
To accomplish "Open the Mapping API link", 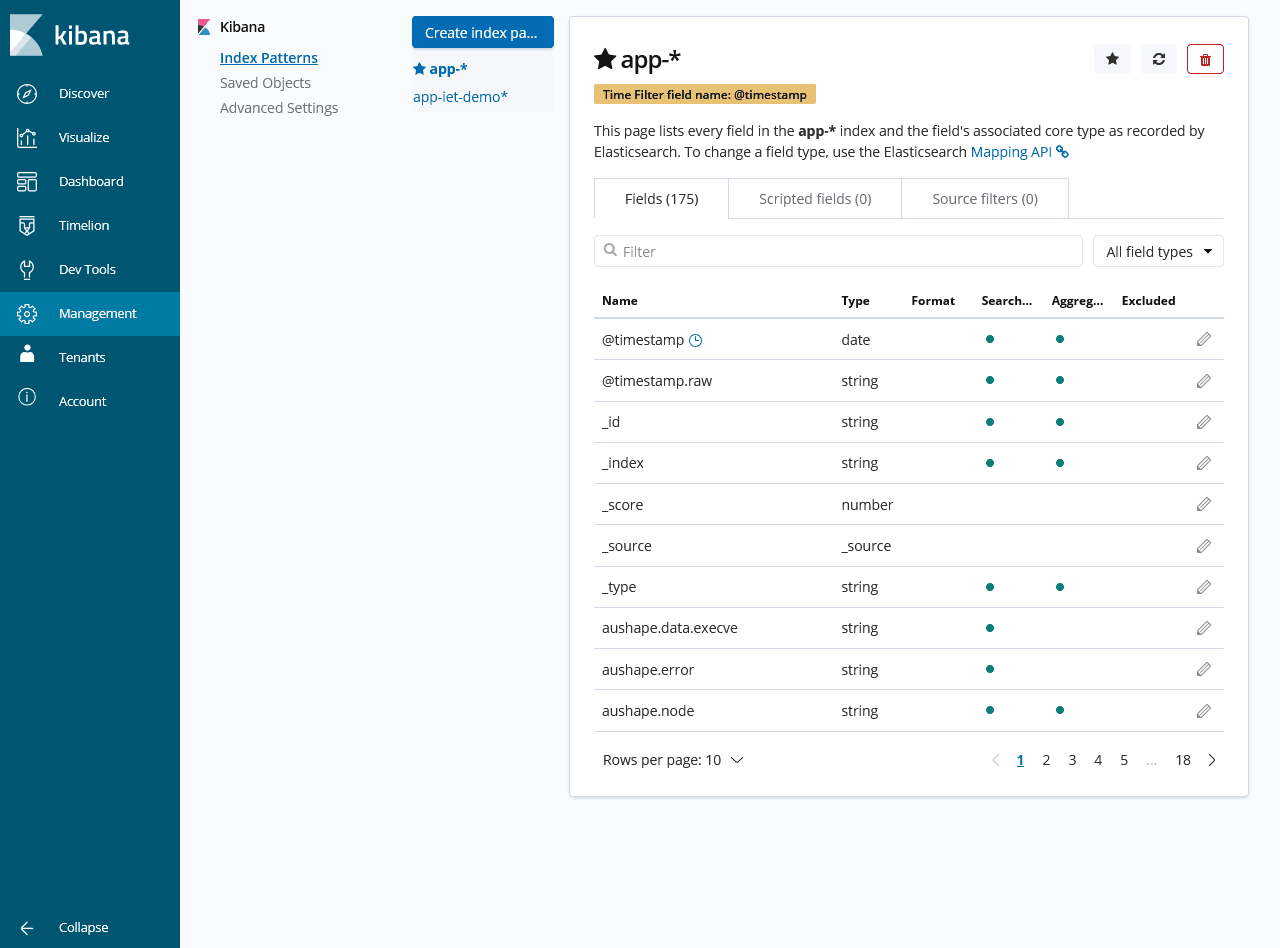I will pos(1012,152).
